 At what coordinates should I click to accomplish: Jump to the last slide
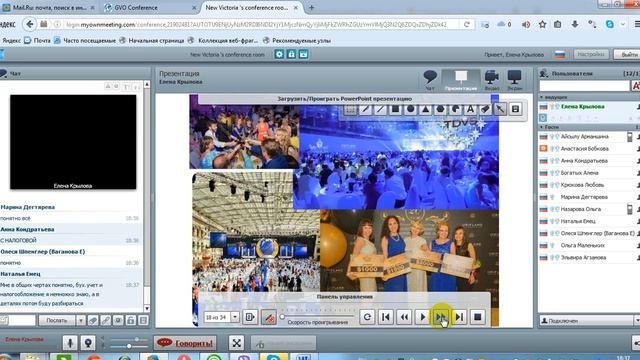[x=459, y=317]
